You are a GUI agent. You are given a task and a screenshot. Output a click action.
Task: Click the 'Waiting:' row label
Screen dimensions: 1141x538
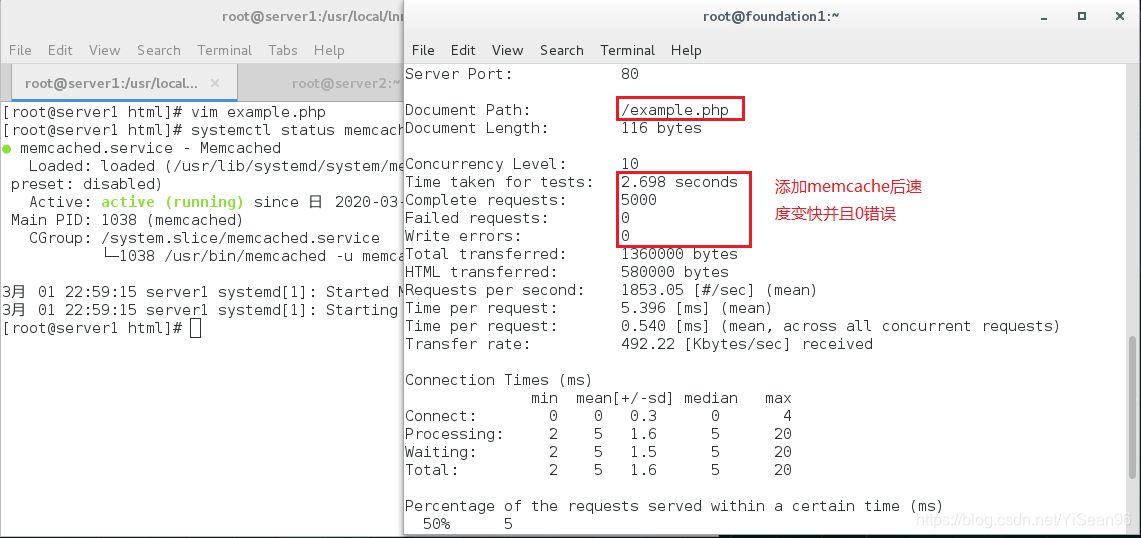click(441, 452)
